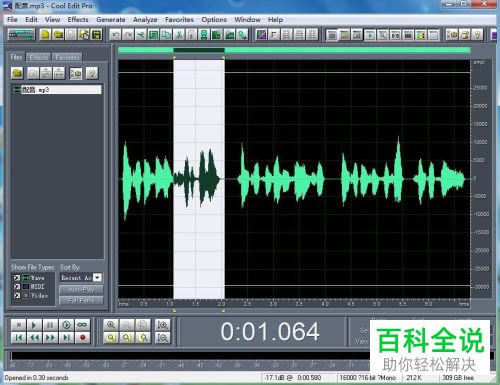
Task: Jump to the end of the waveform
Action: pyautogui.click(x=66, y=338)
